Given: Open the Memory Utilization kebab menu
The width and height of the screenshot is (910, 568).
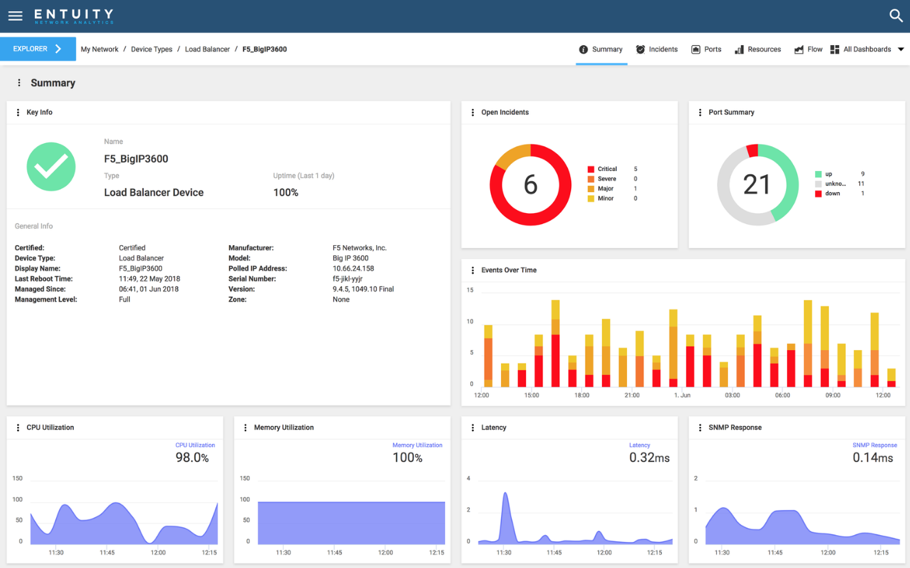Looking at the screenshot, I should pos(245,428).
